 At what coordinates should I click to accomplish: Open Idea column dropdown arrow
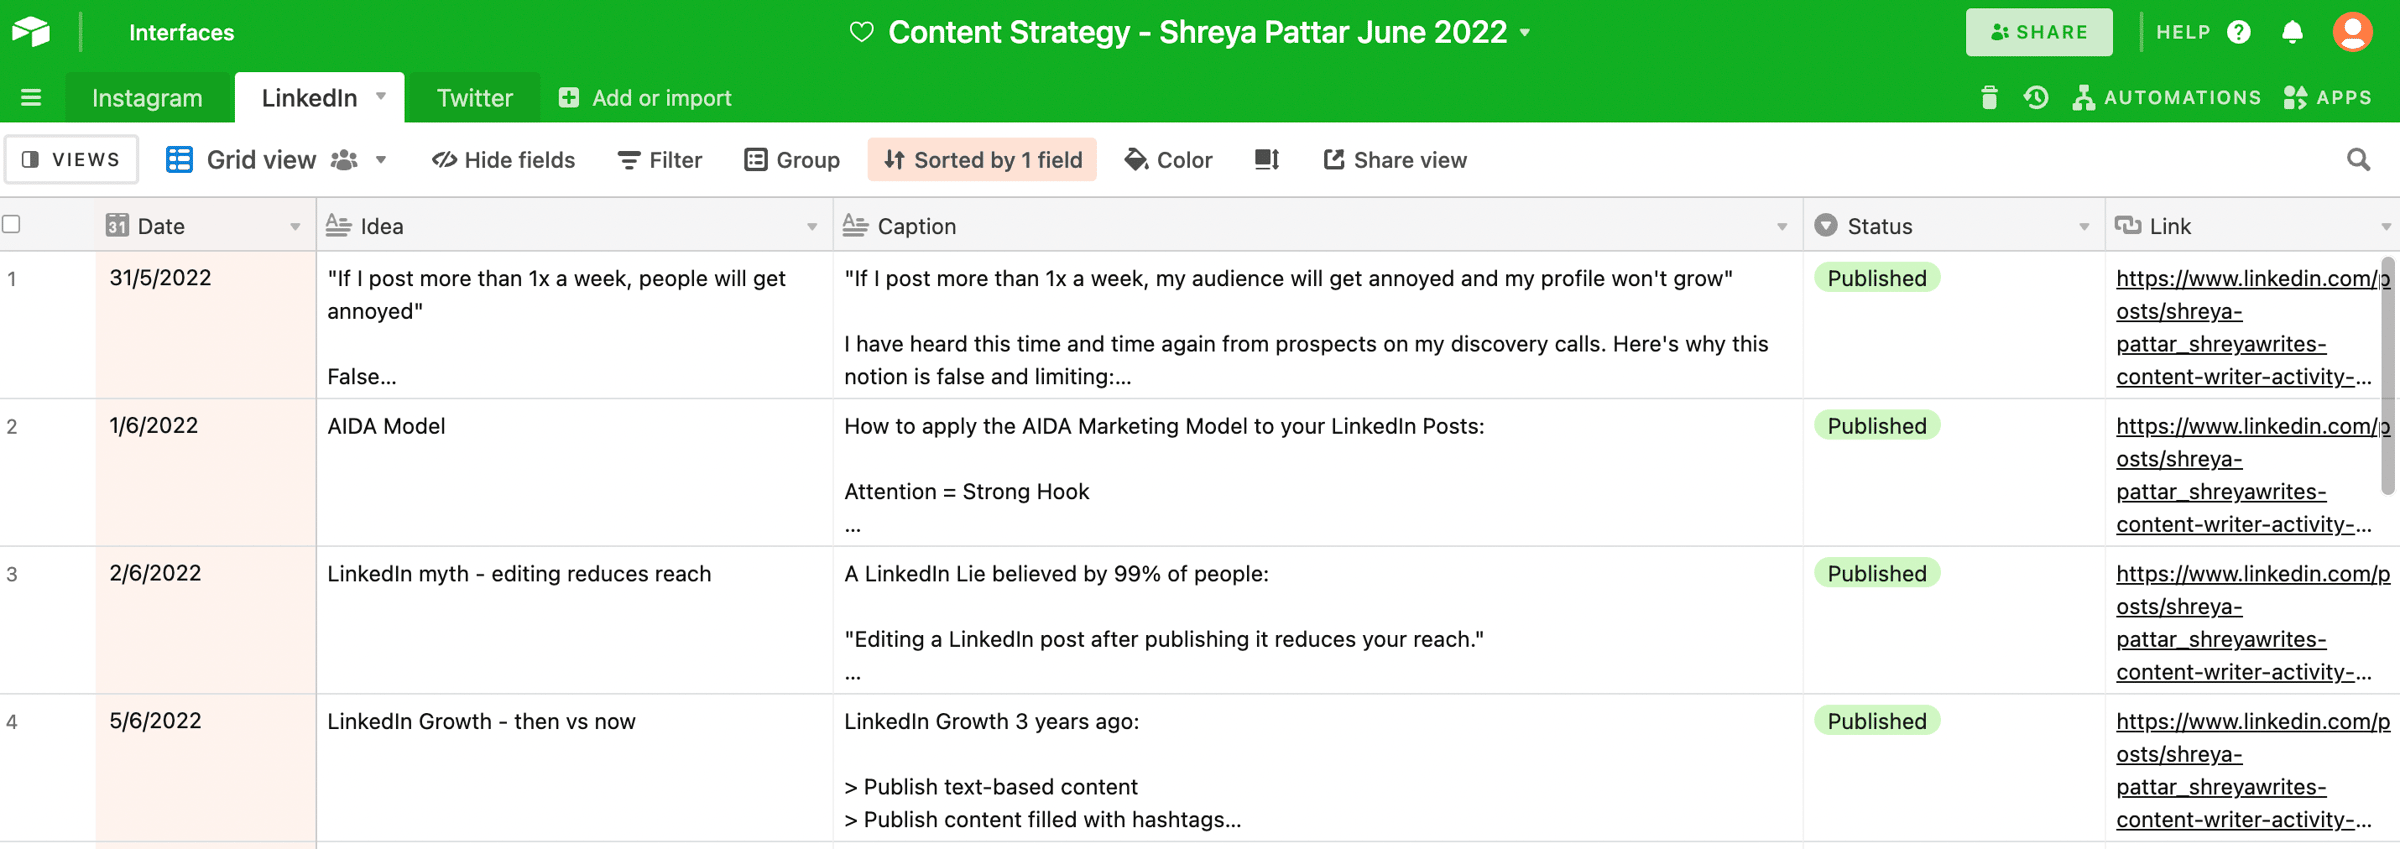(812, 226)
